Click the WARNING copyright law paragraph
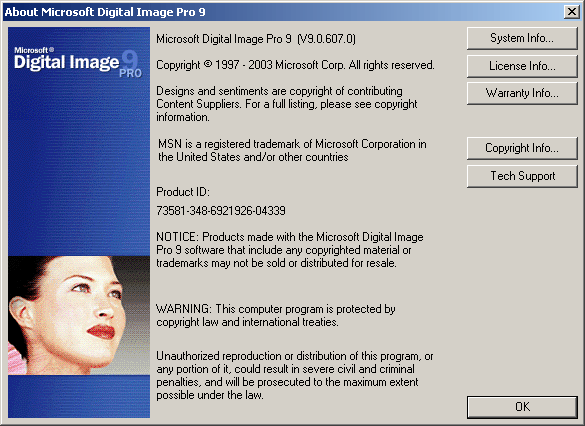585x426 pixels. click(x=275, y=315)
